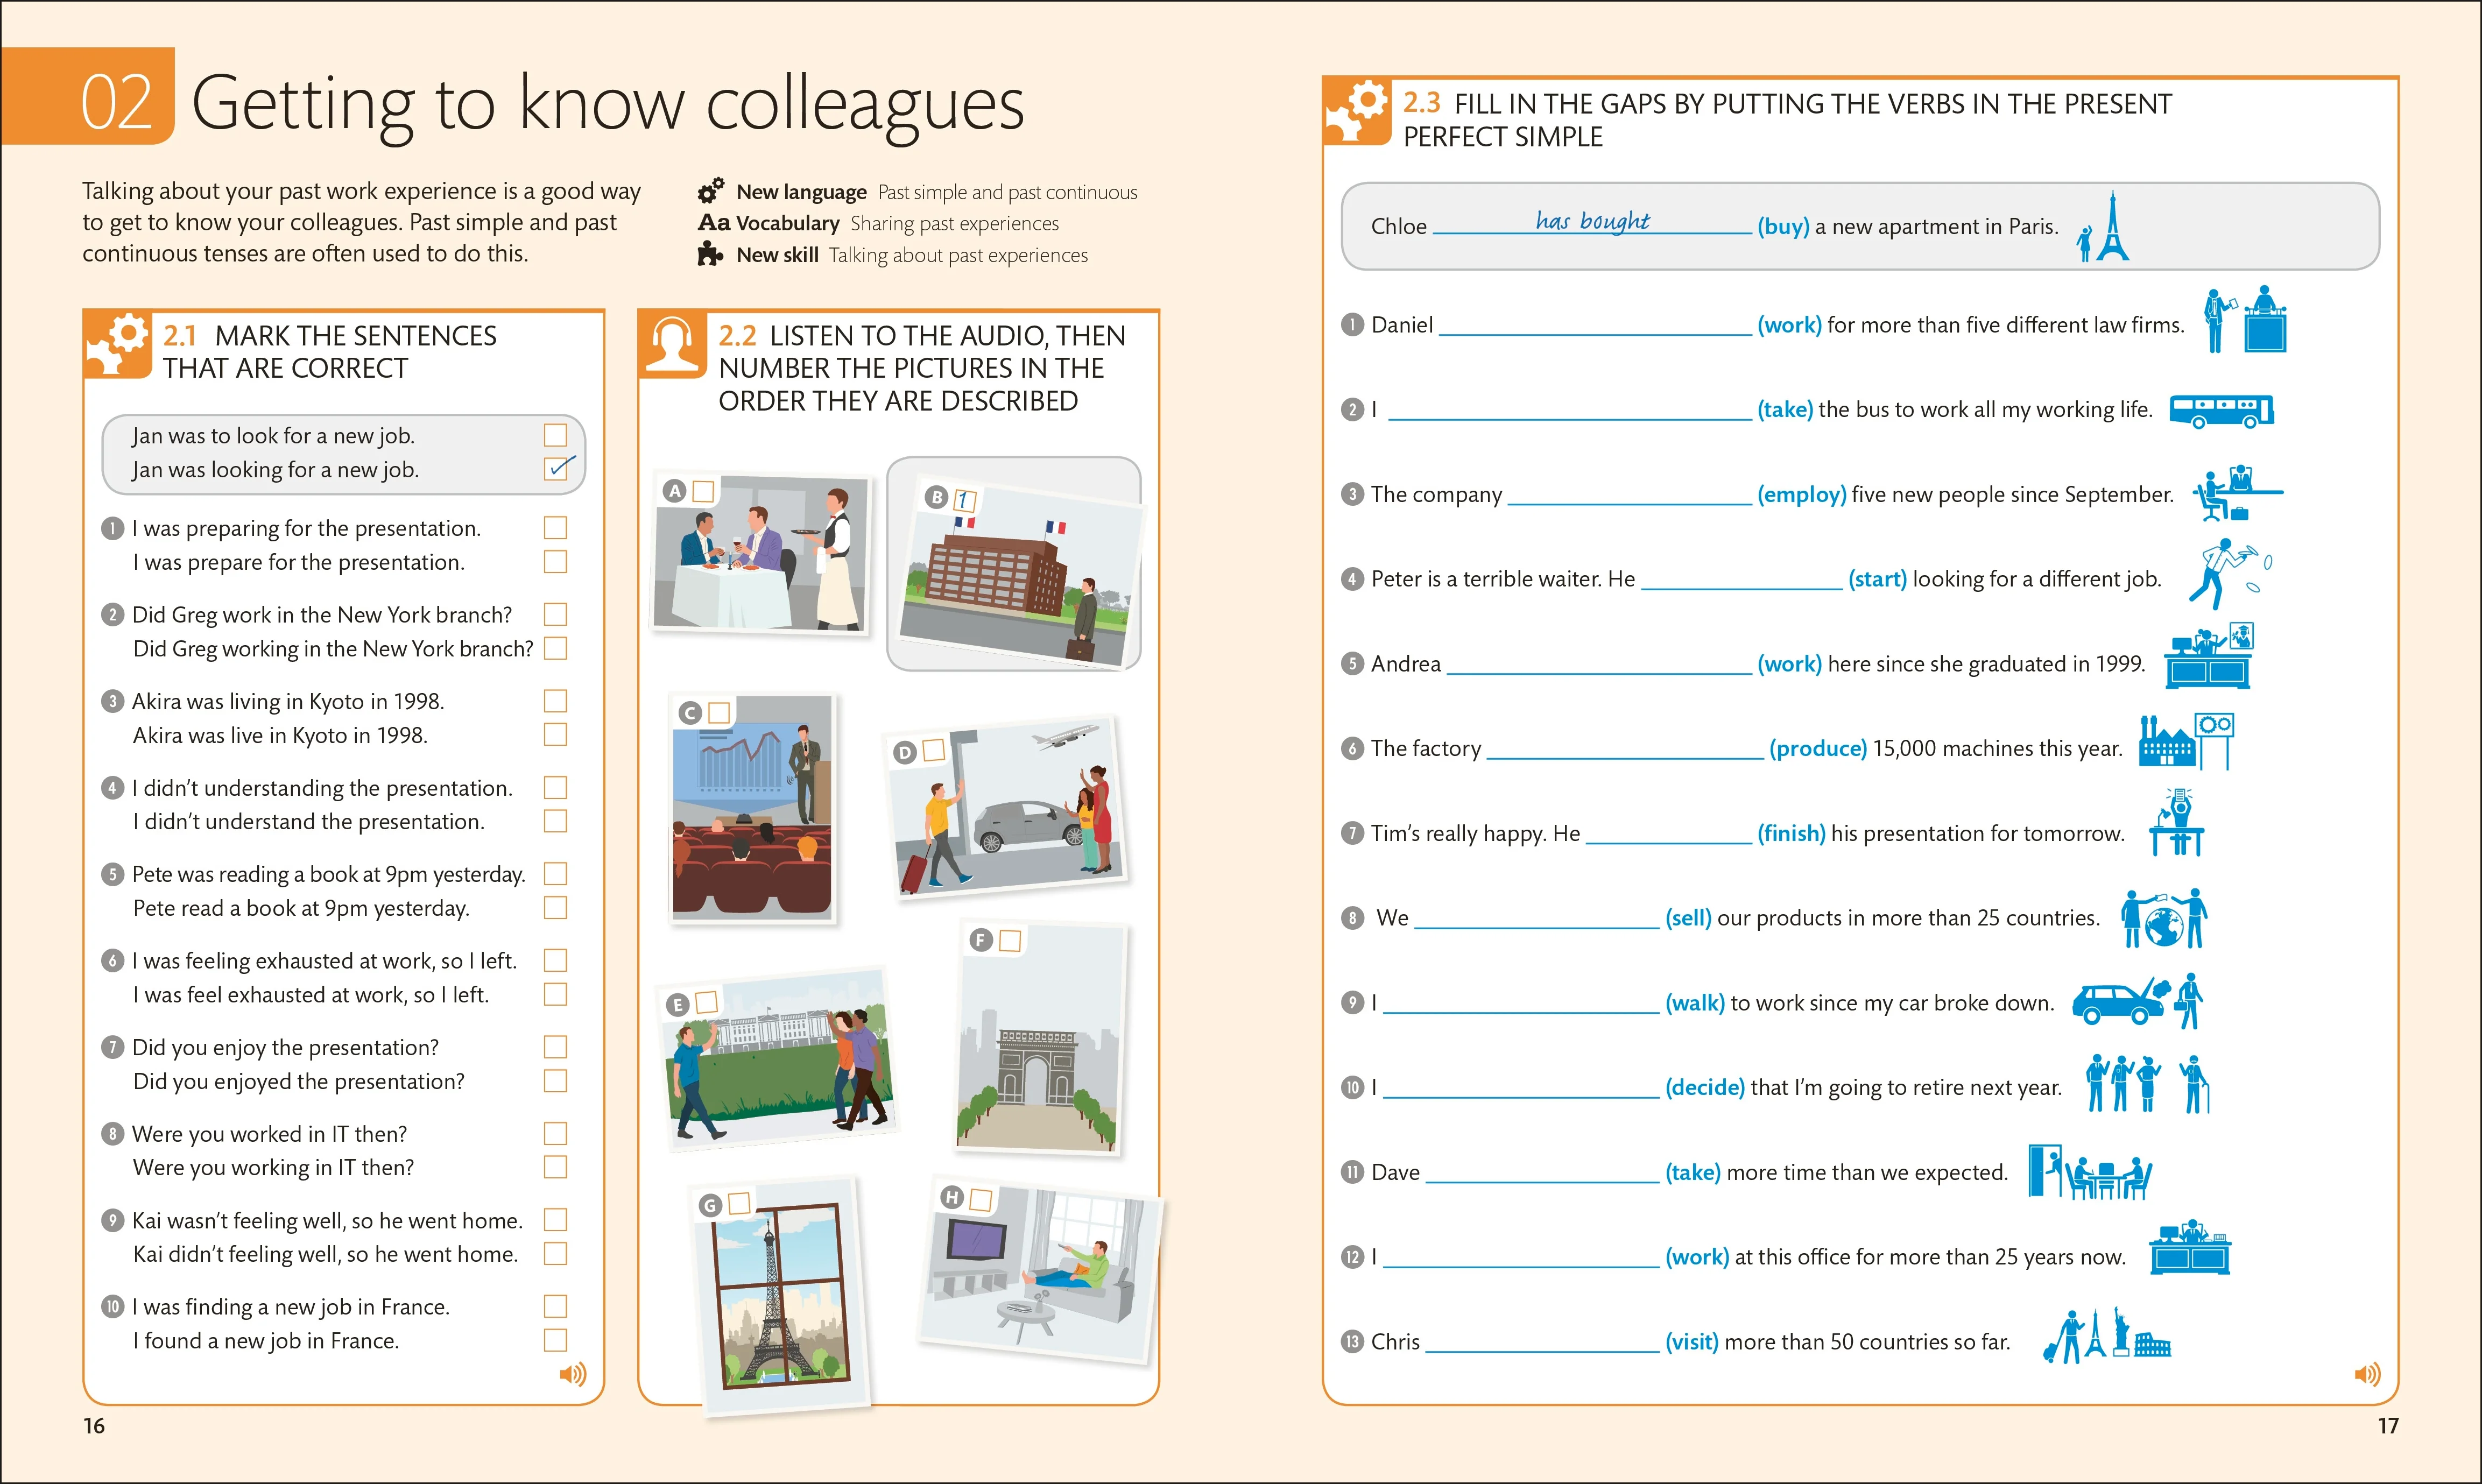The image size is (2482, 1484).
Task: Check 'I didn't understand the presentation.'
Action: (555, 821)
